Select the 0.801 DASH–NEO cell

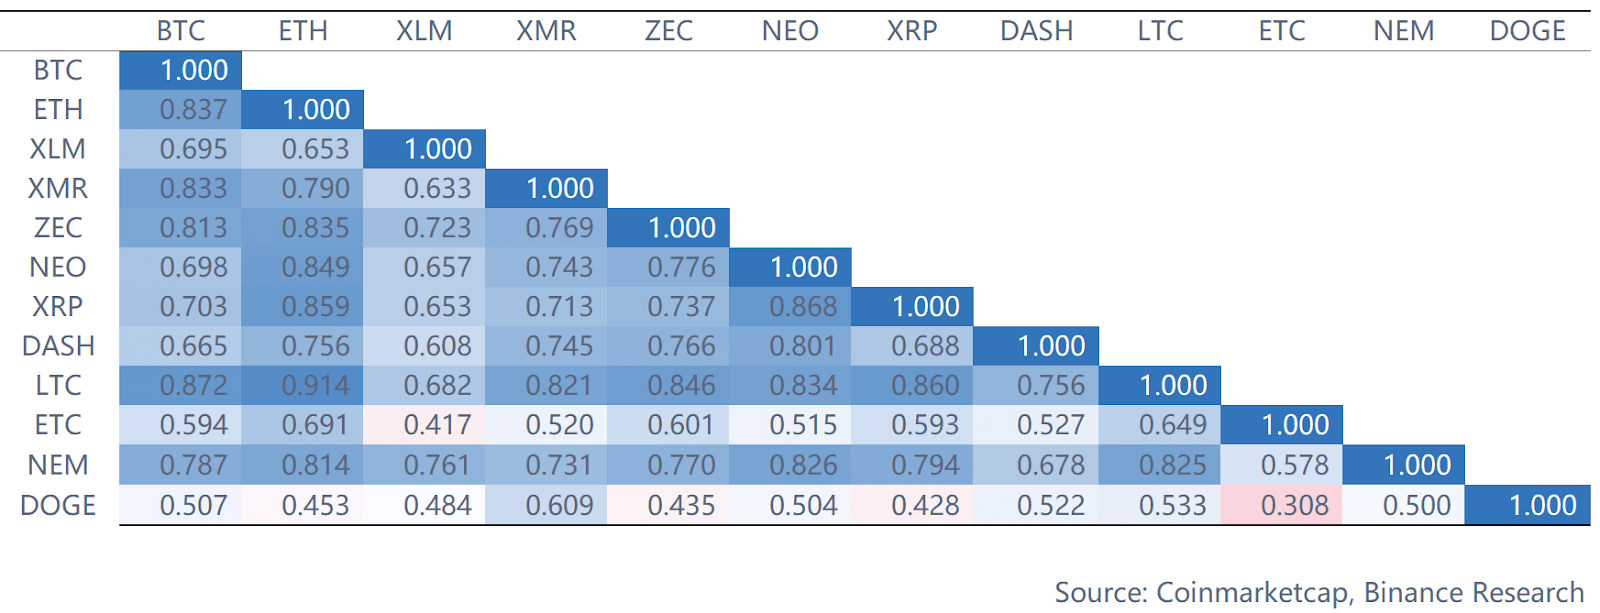point(803,346)
